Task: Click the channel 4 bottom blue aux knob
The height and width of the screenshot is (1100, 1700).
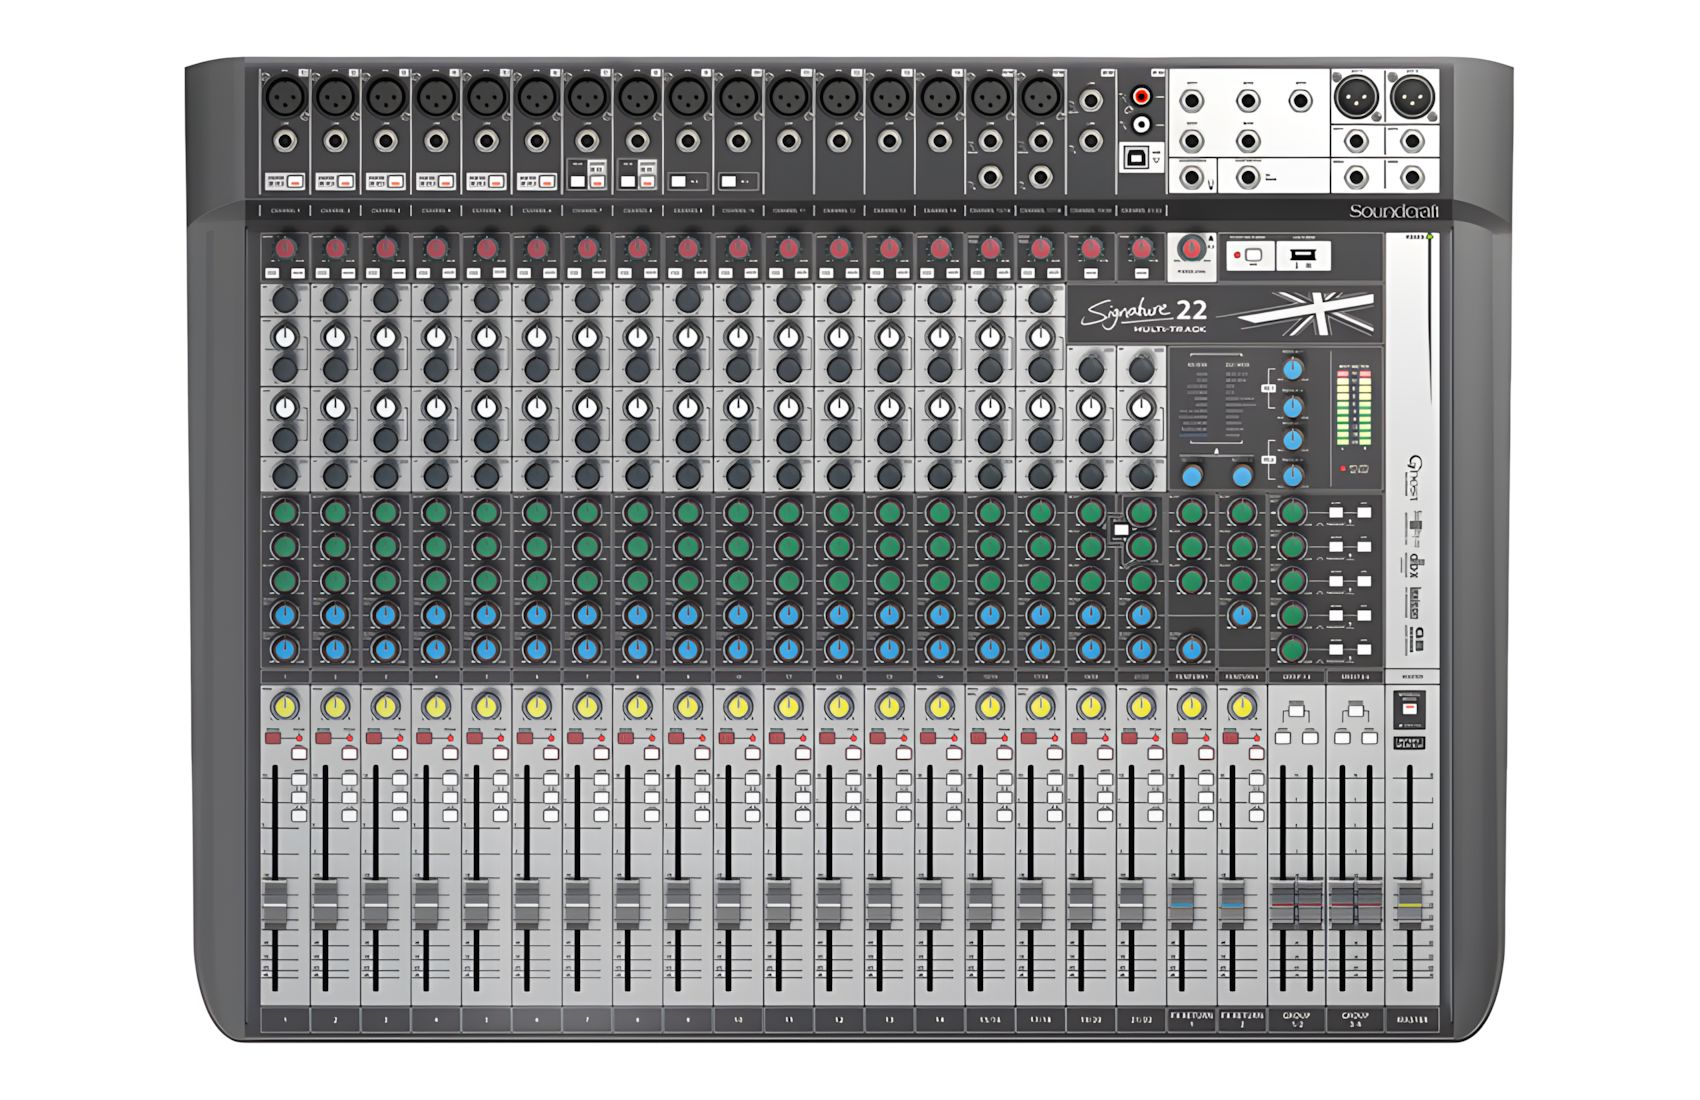Action: click(436, 648)
